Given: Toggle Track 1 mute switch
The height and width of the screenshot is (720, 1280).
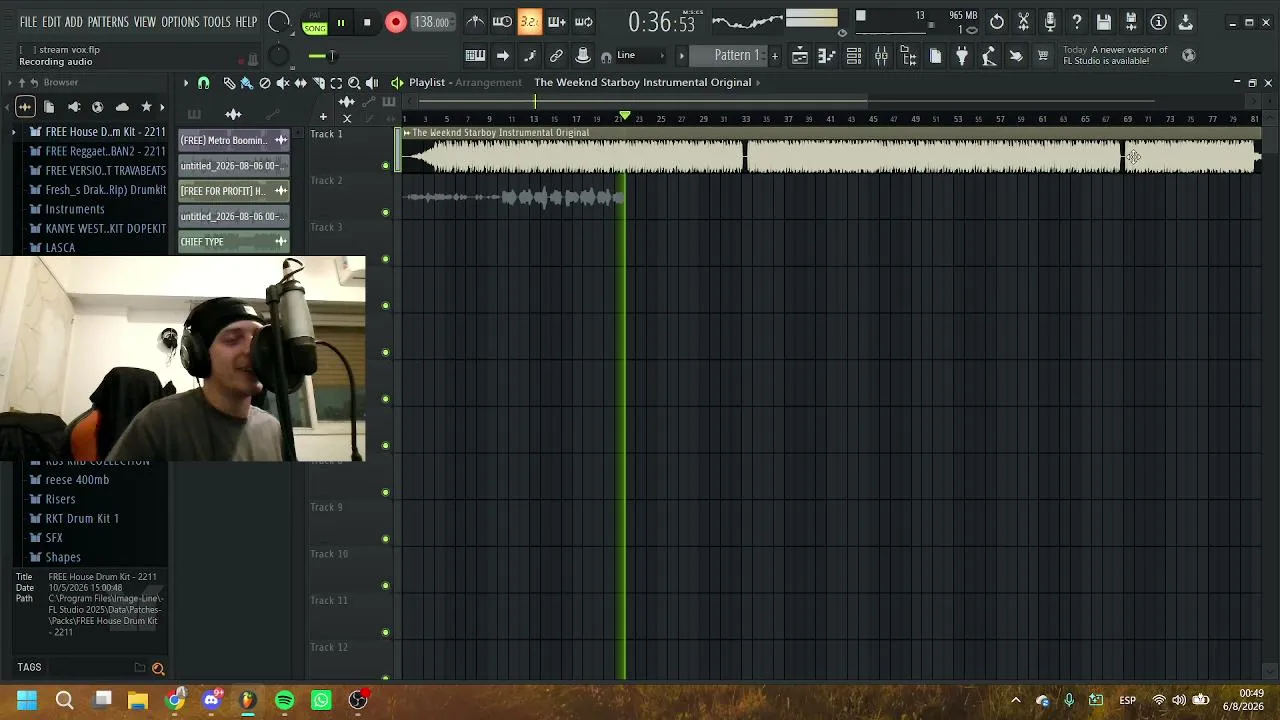Looking at the screenshot, I should click(x=386, y=165).
